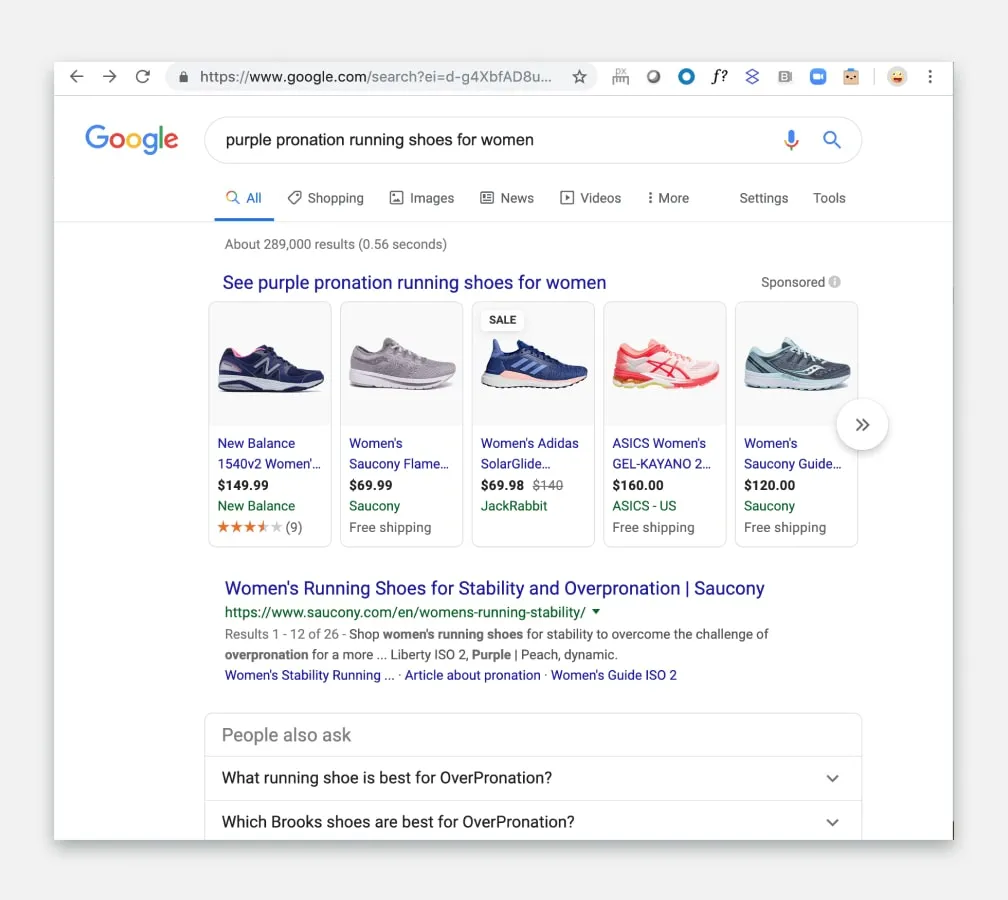Go back with the browser back arrow
Screen dimensions: 1008x900
(x=76, y=76)
